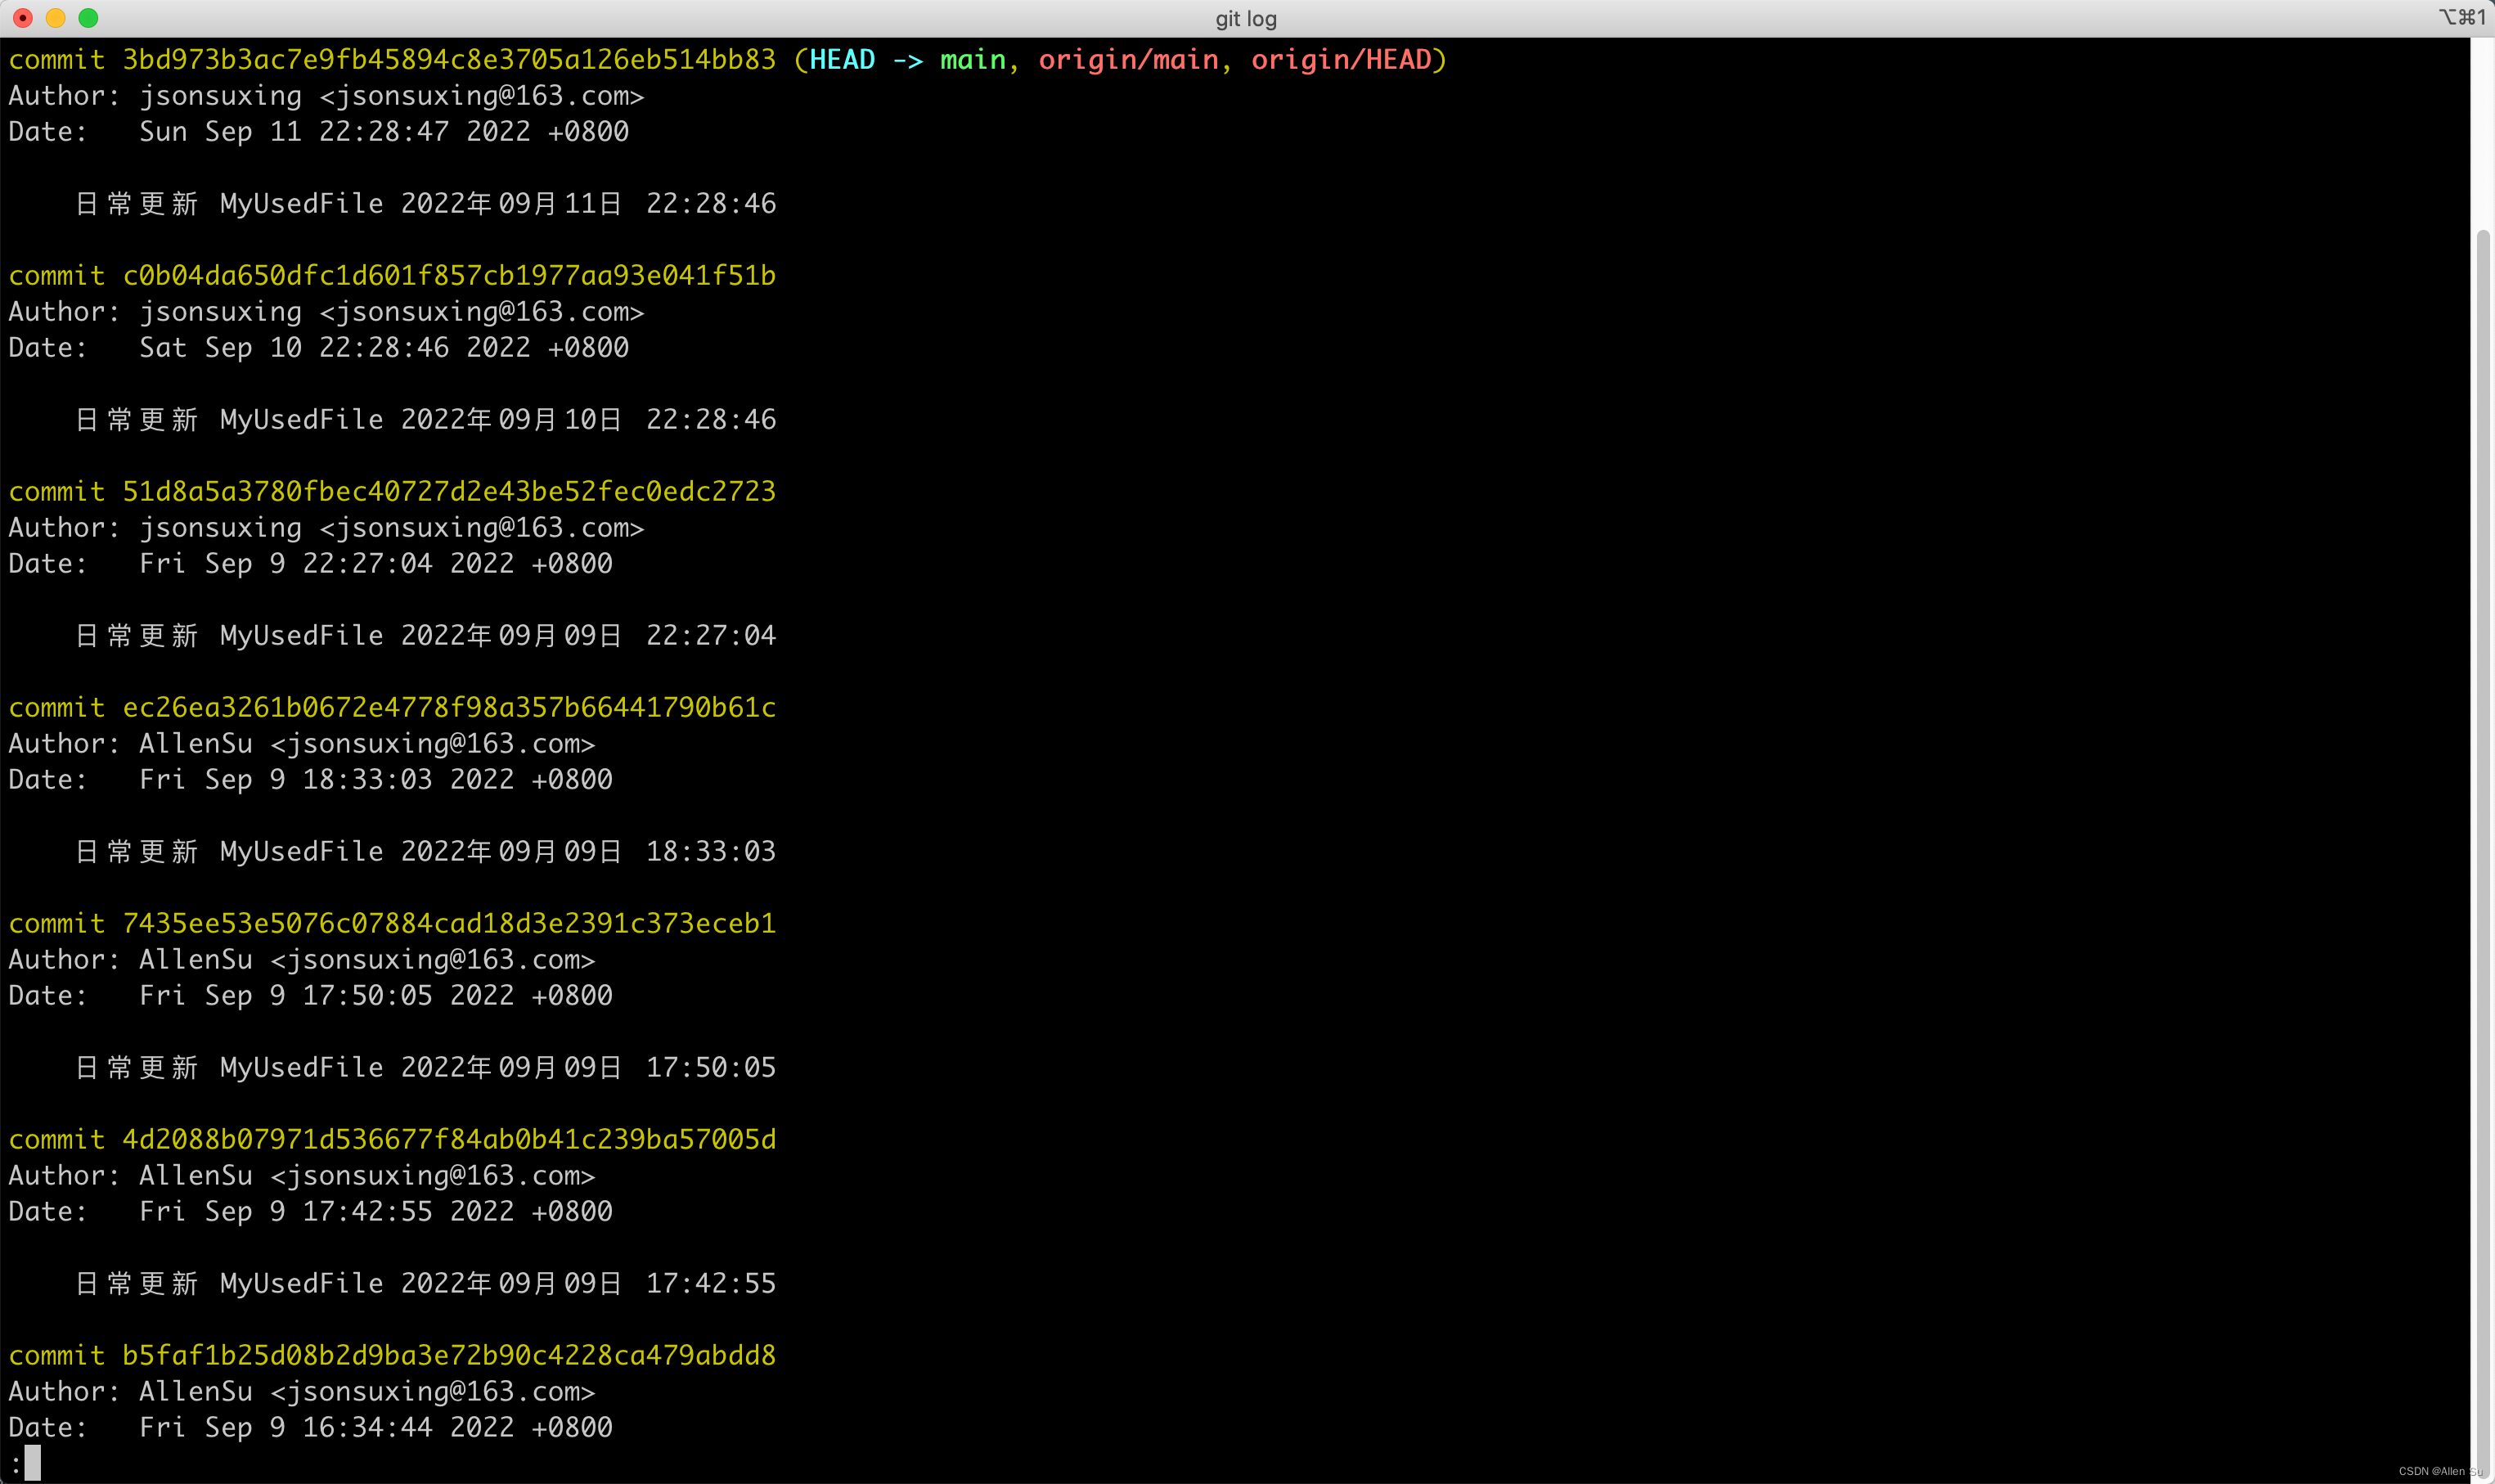Click date 'Sun Sep 11 22:28:47 2022 +0800'
Image resolution: width=2495 pixels, height=1484 pixels.
point(384,132)
